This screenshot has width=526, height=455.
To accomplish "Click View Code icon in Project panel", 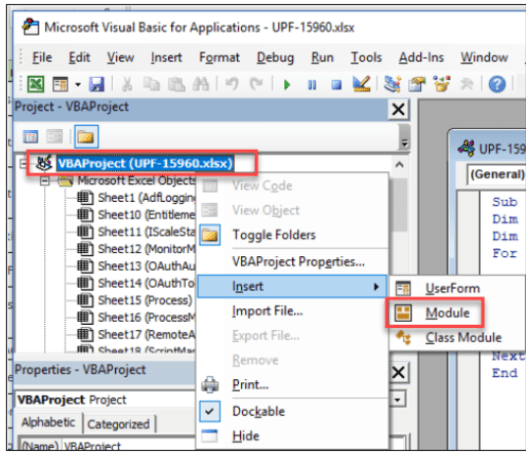I will (31, 137).
